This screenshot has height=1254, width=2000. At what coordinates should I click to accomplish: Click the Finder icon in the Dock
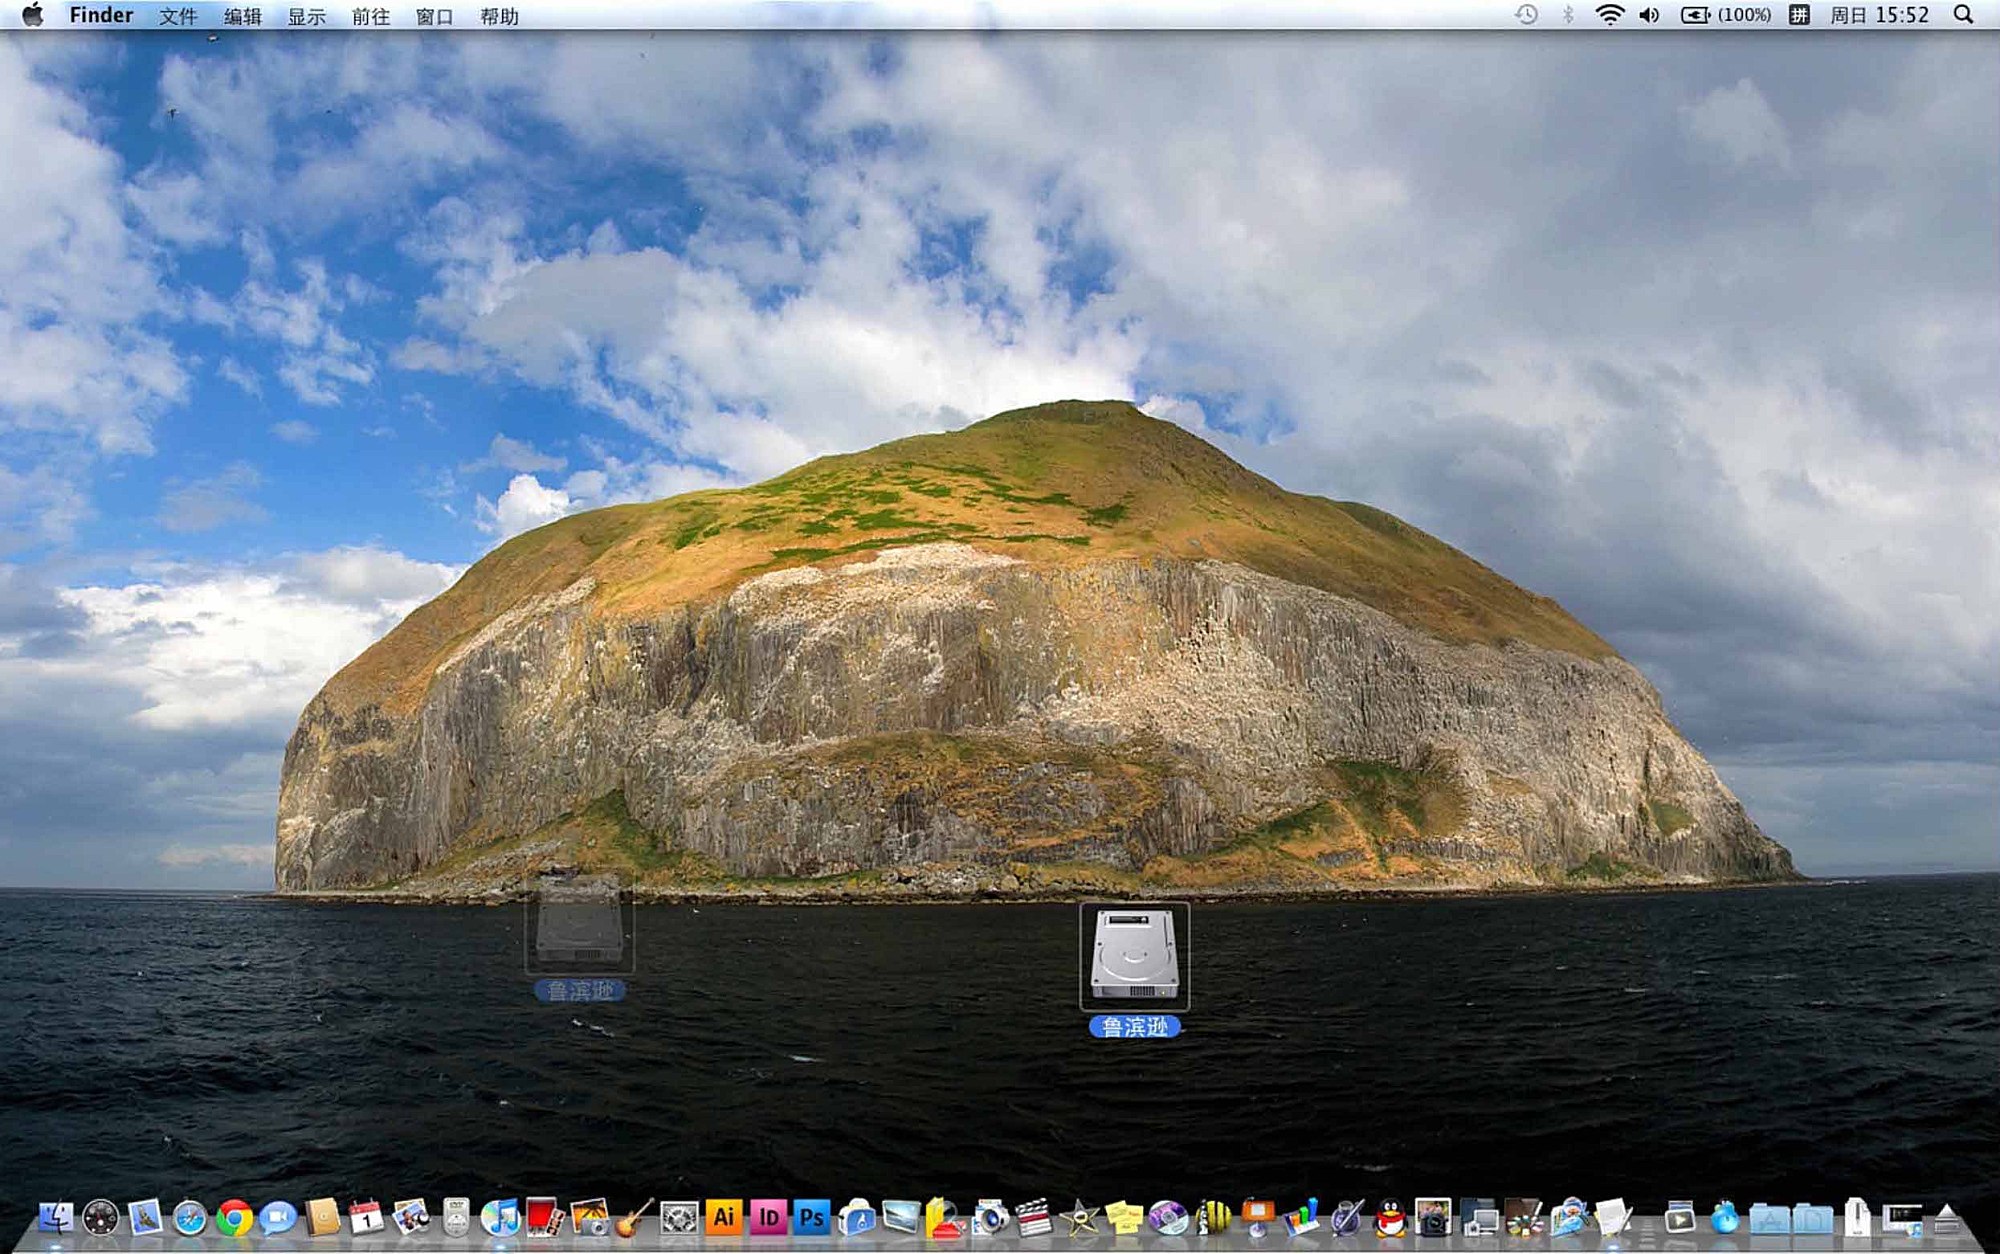pos(56,1218)
